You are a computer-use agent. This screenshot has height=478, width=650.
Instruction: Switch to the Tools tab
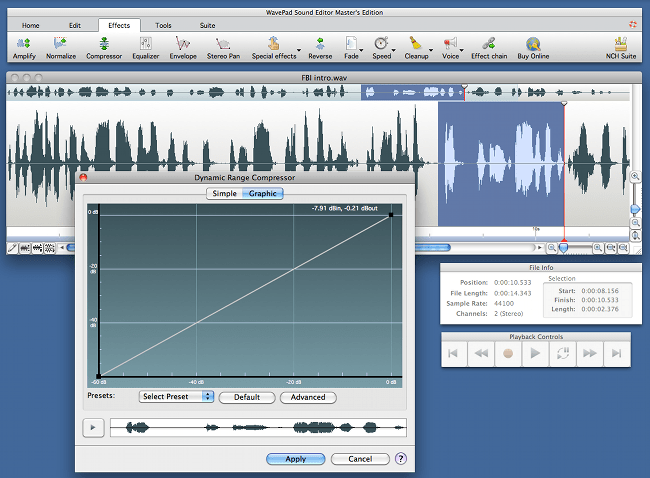(x=163, y=25)
